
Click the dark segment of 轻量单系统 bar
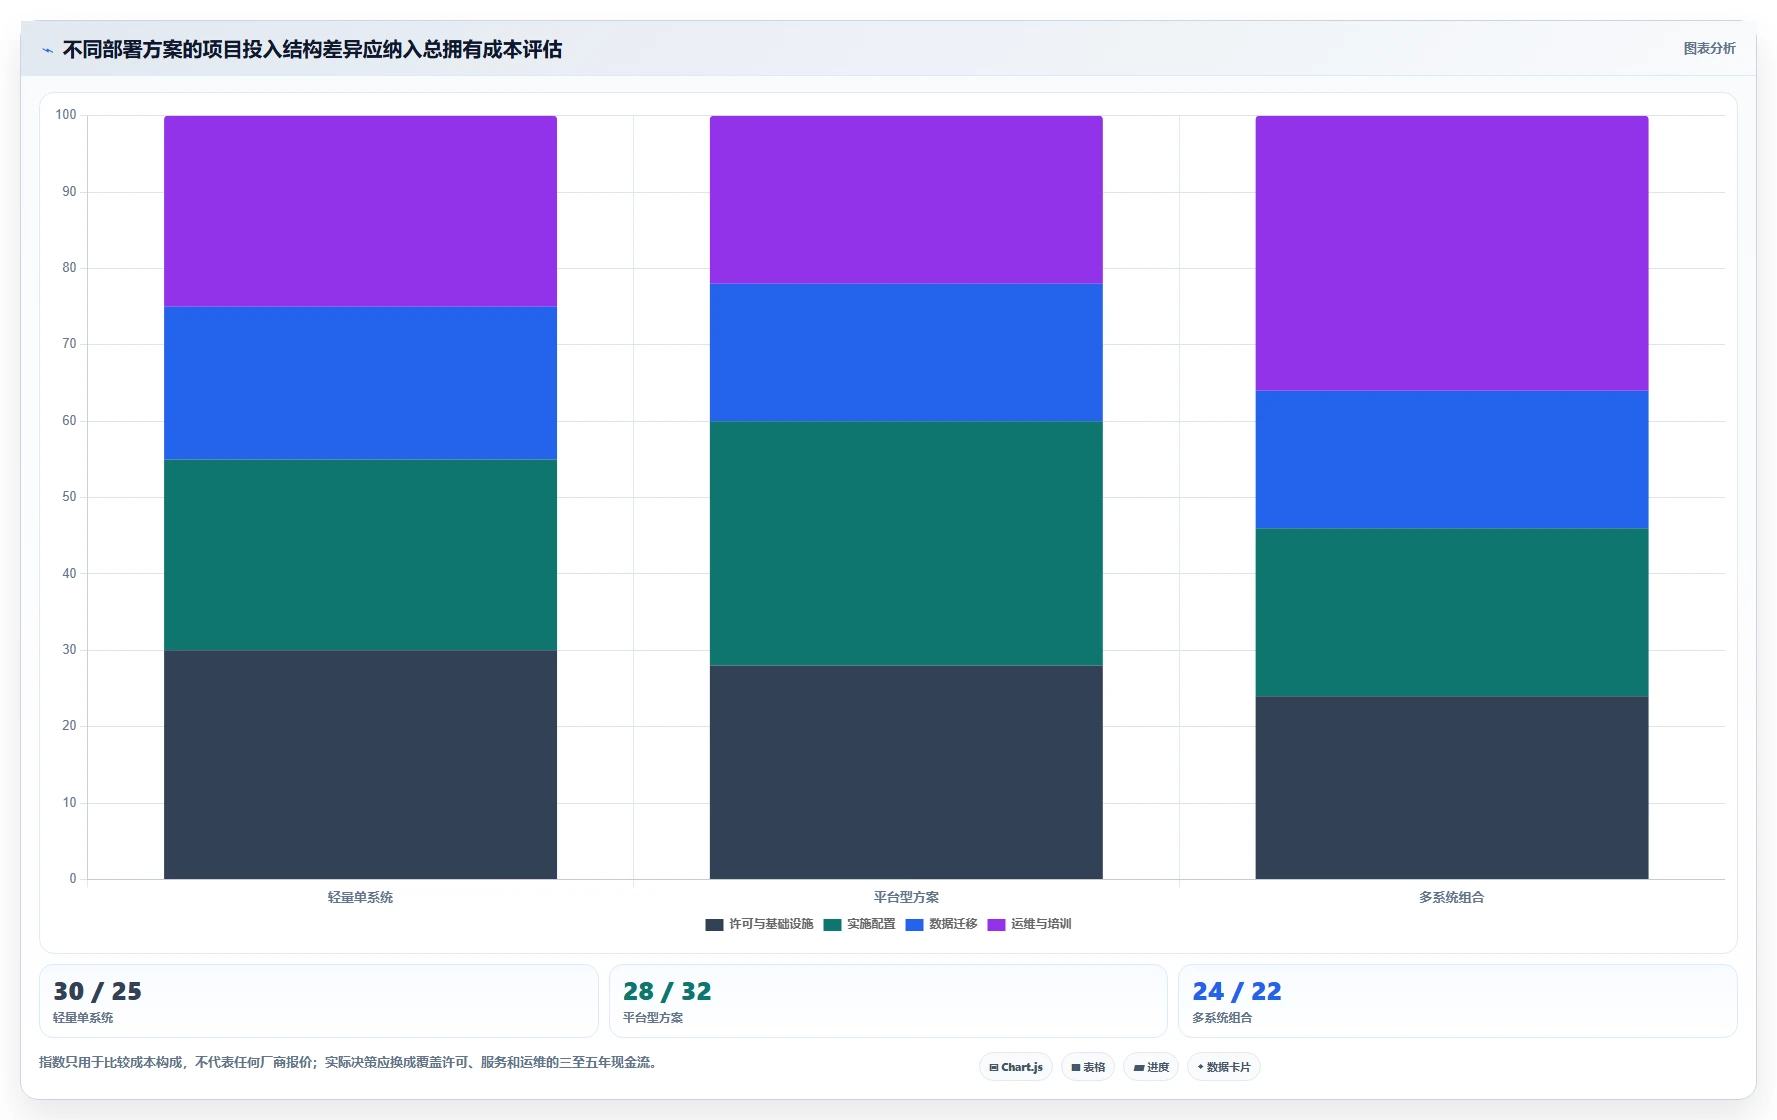(x=360, y=765)
